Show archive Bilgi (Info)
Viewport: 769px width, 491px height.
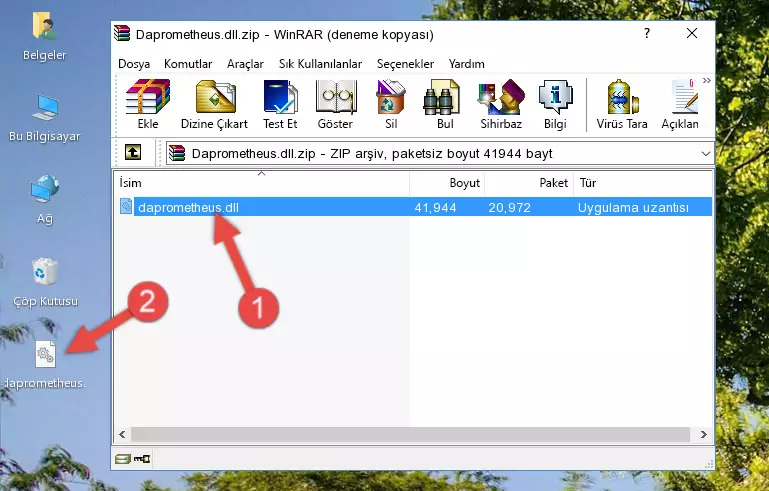[x=555, y=104]
